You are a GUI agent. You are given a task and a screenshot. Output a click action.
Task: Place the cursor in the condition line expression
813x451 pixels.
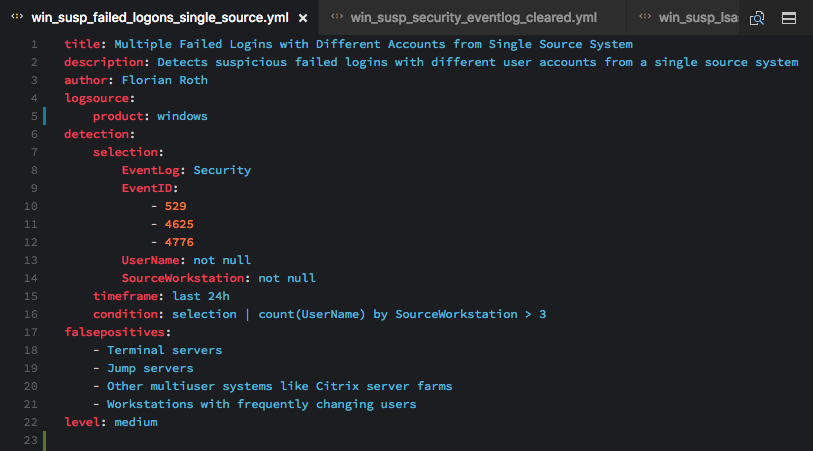pos(359,314)
